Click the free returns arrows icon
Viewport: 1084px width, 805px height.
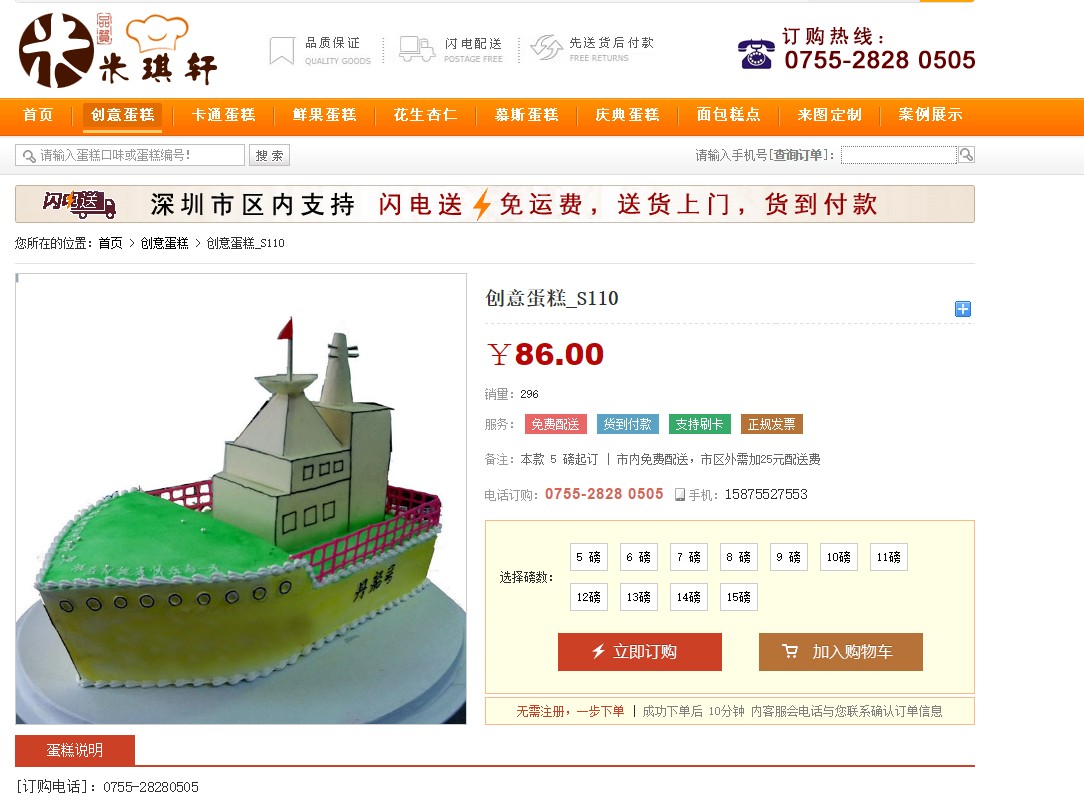(546, 48)
